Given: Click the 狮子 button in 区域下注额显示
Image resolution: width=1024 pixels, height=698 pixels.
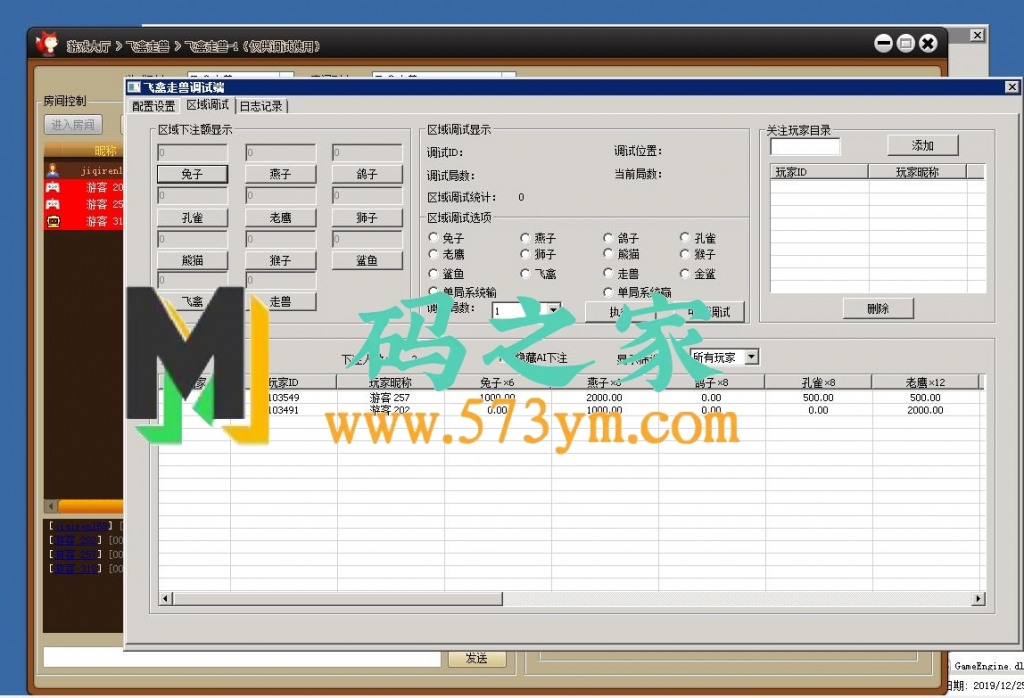Looking at the screenshot, I should (x=367, y=217).
